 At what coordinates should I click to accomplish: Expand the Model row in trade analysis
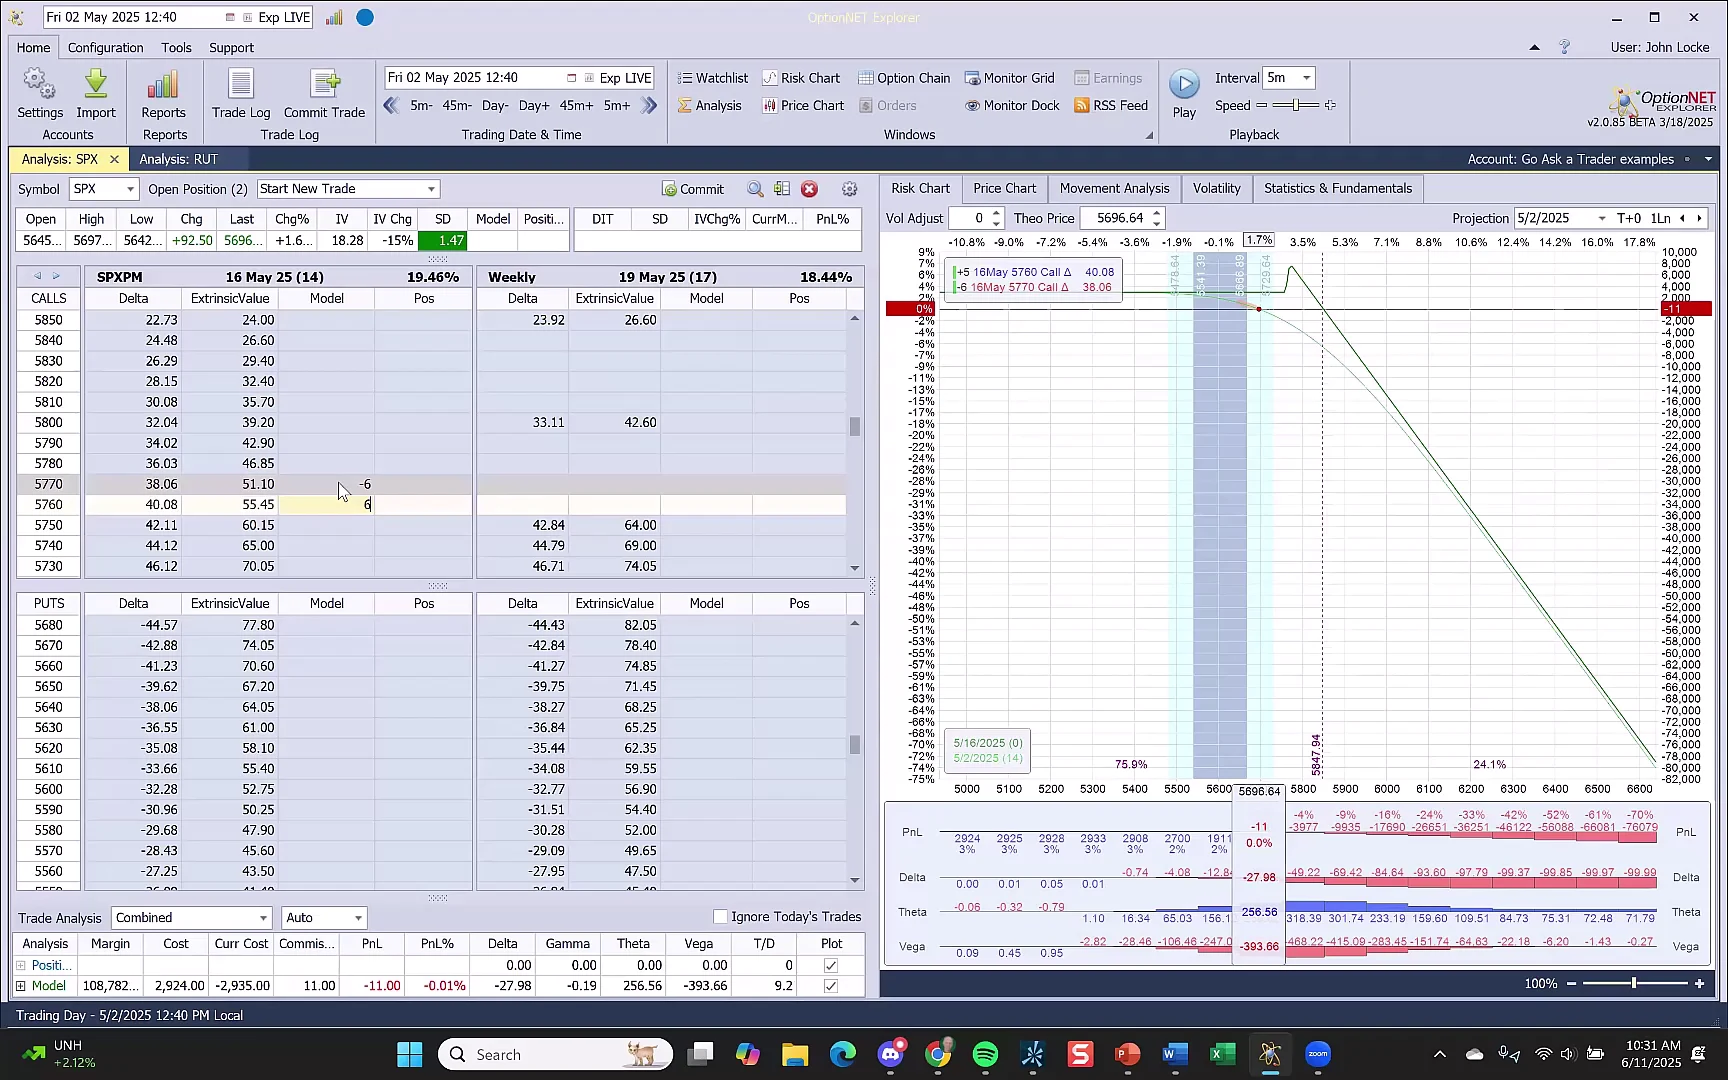click(x=21, y=986)
